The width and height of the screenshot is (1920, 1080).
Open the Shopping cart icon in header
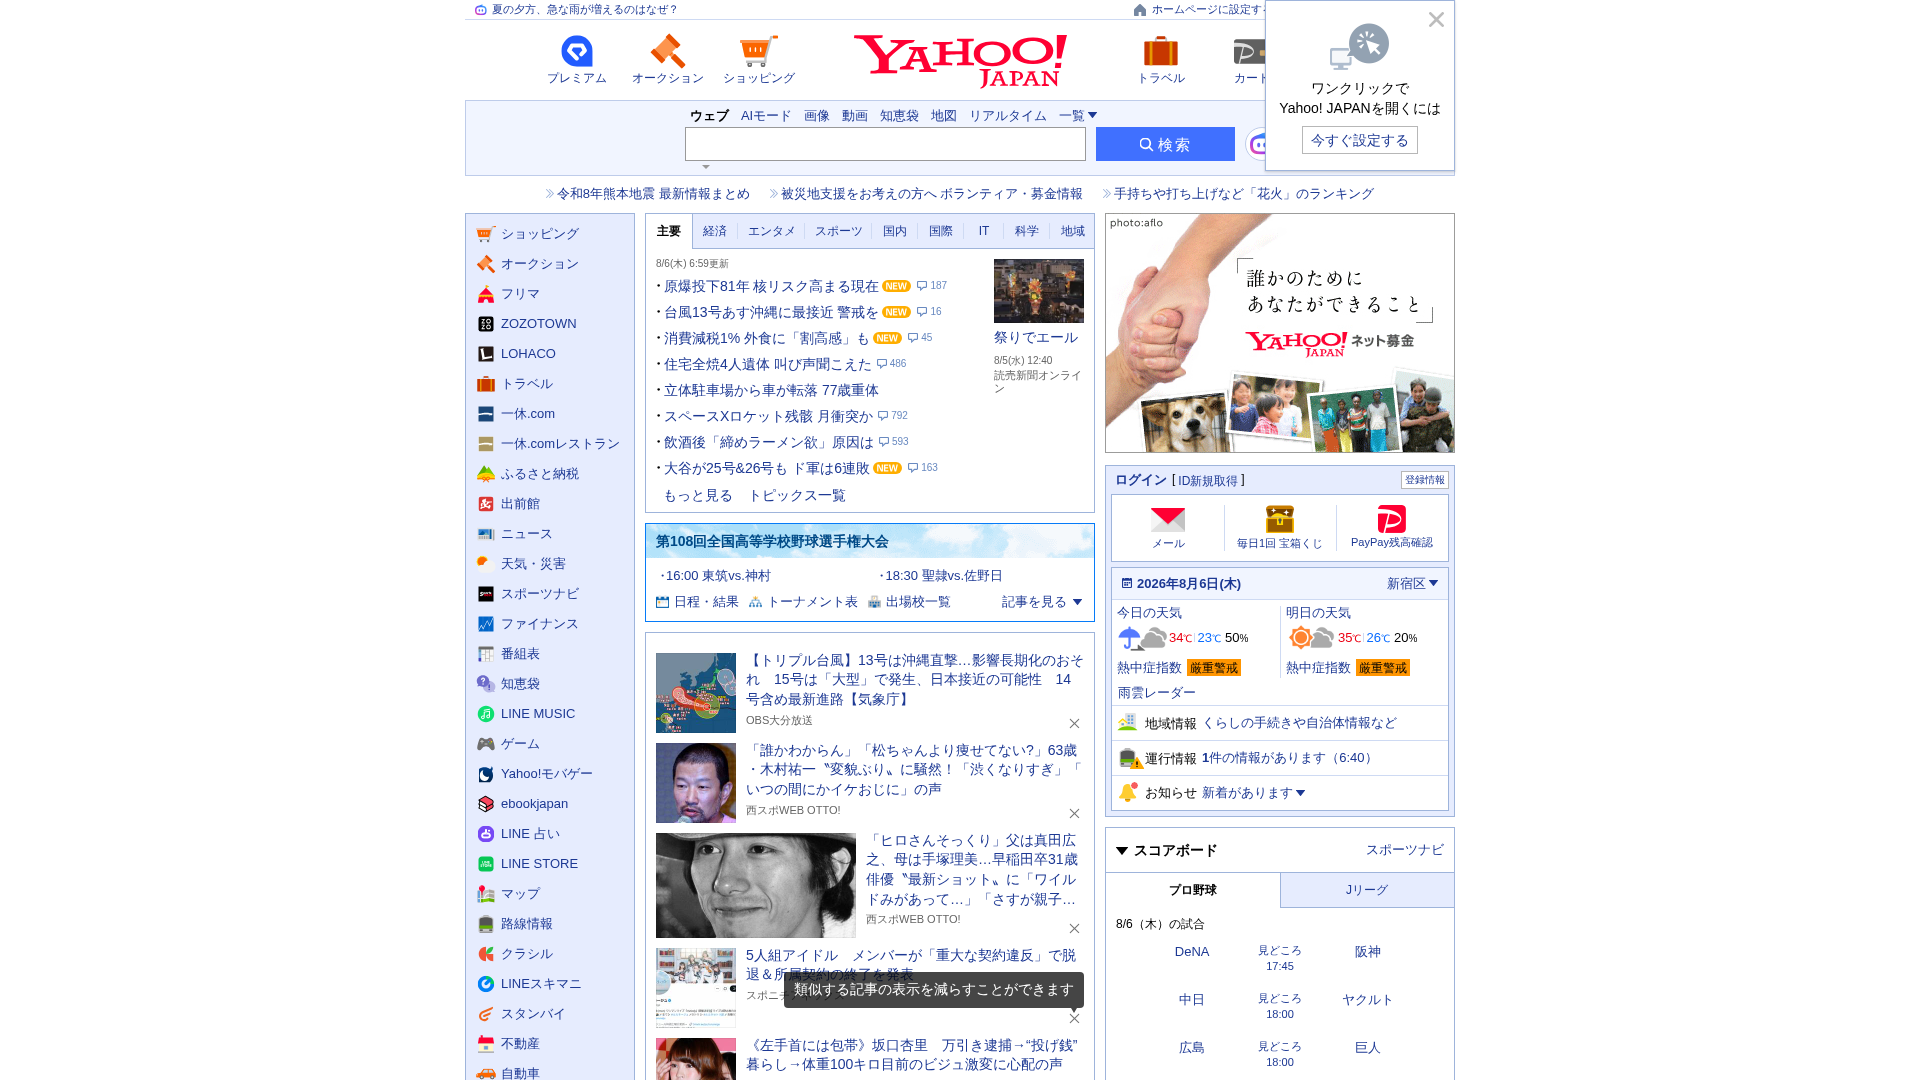[x=758, y=52]
